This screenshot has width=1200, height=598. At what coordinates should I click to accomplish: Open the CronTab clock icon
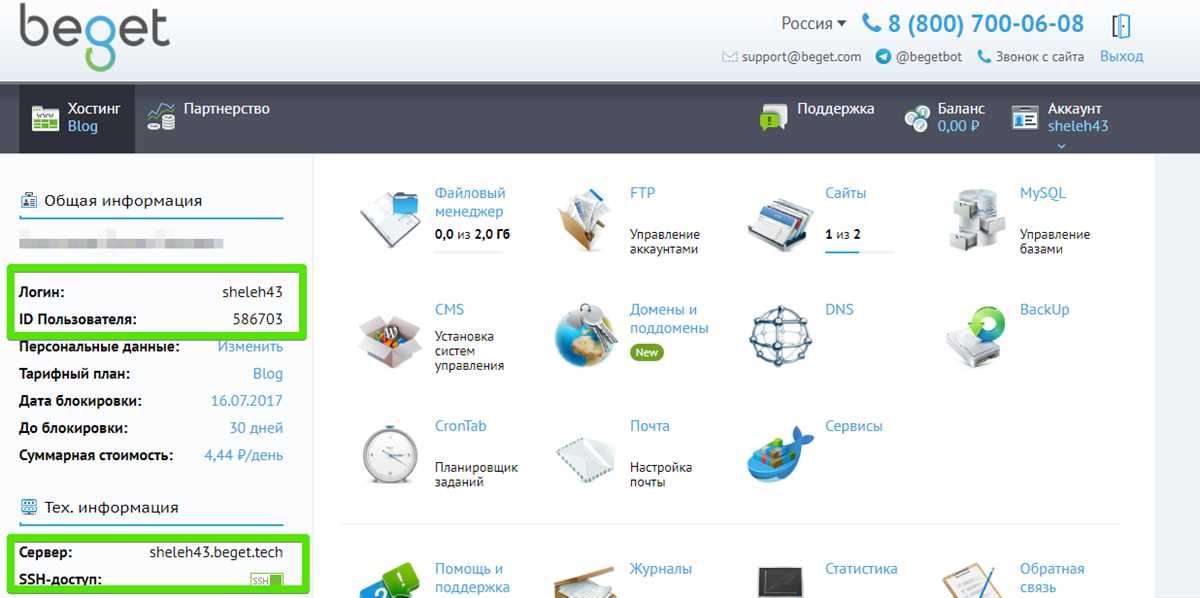tap(391, 455)
